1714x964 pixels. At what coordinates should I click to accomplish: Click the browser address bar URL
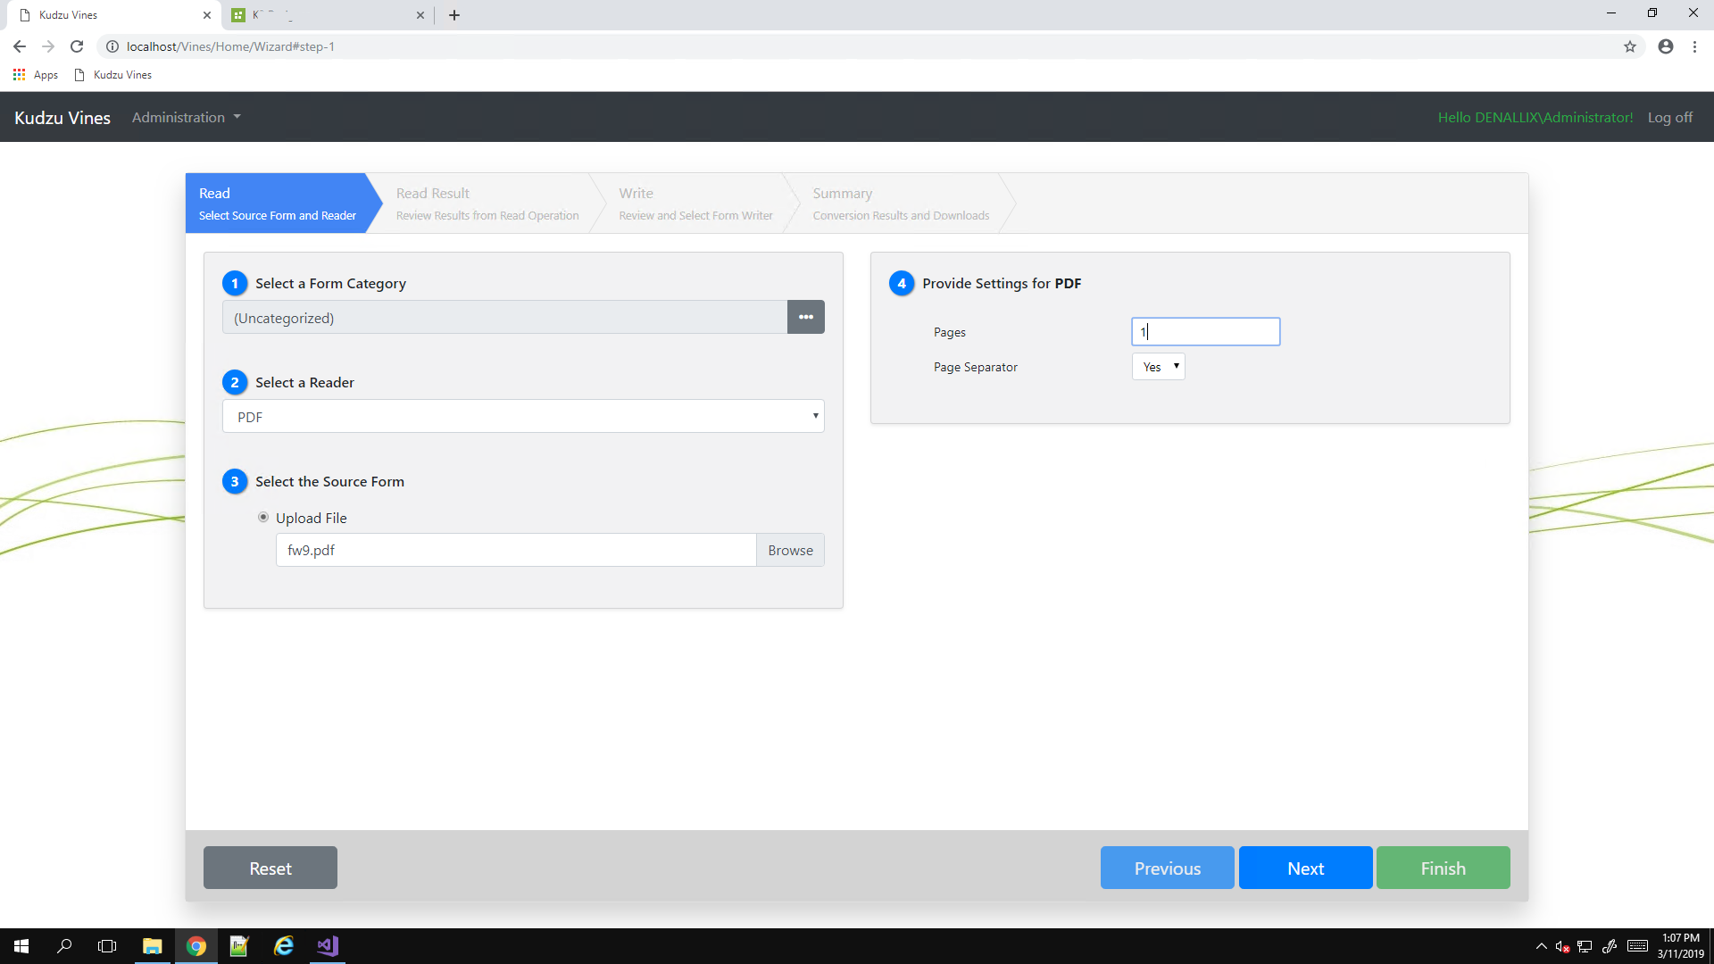tap(231, 46)
